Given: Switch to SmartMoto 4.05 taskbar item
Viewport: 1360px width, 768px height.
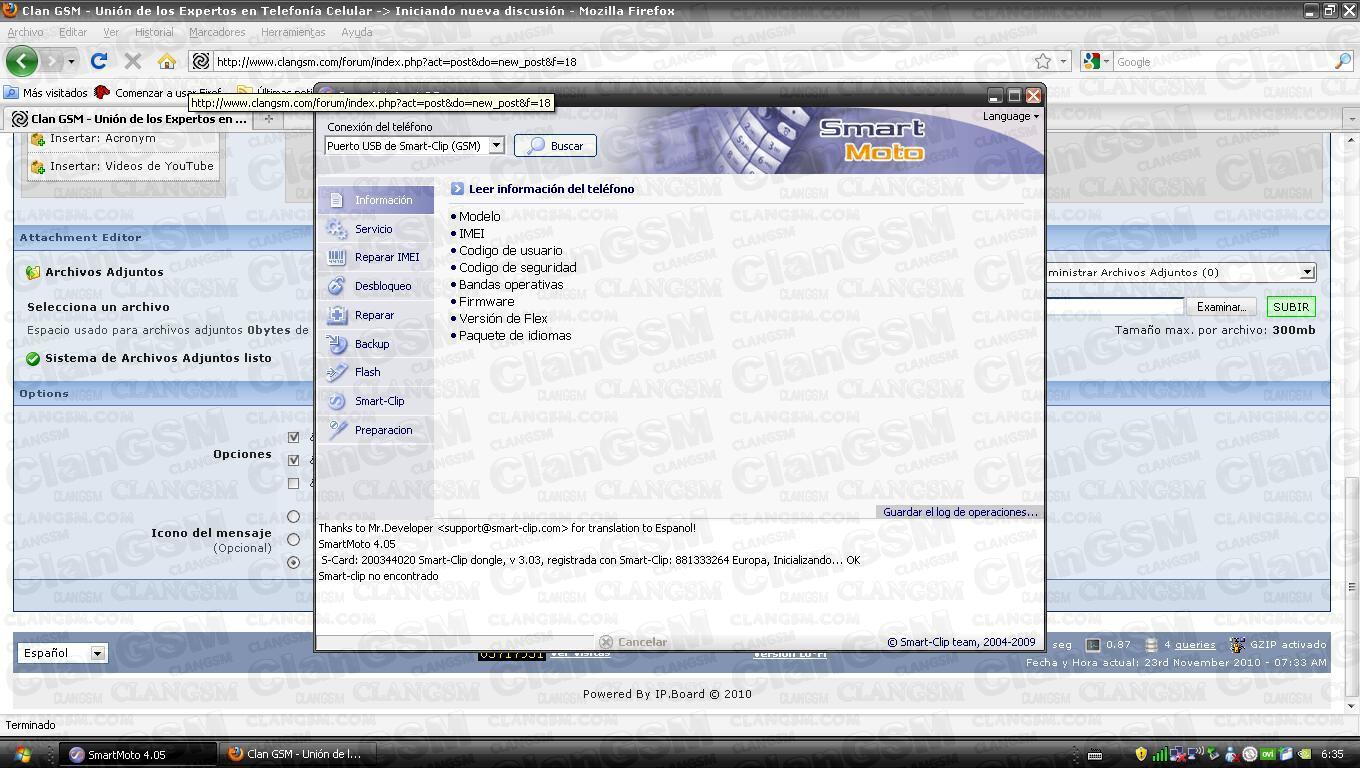Looking at the screenshot, I should [x=138, y=754].
